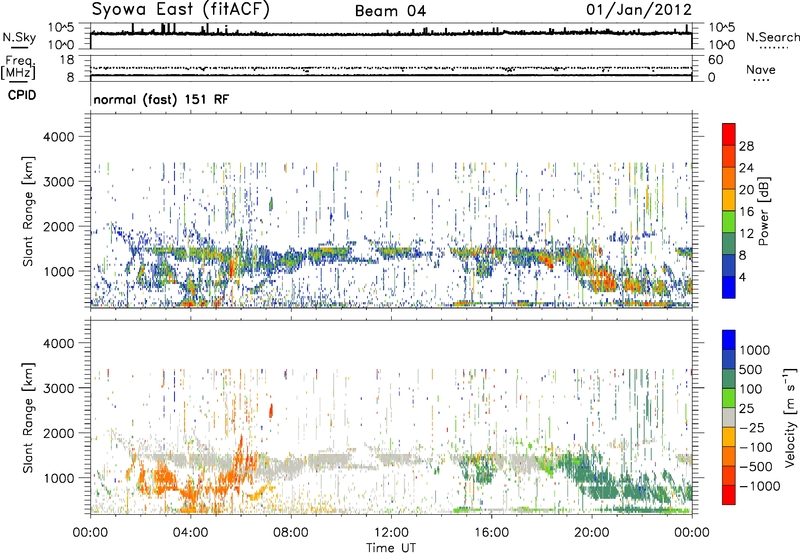
Task: Click the red Velocity segment below -1000
Action: (x=729, y=495)
